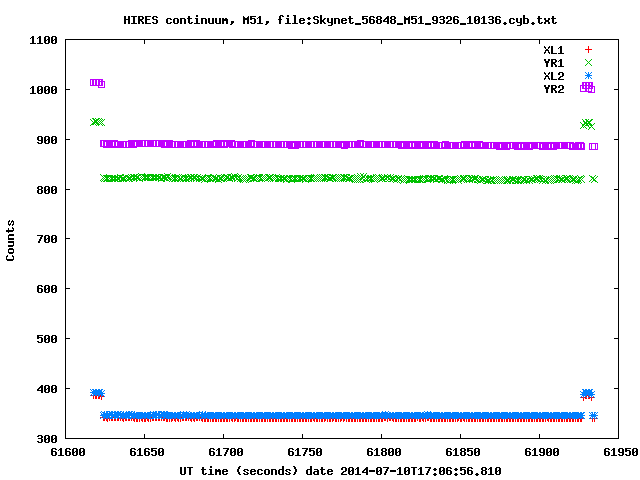Click the plot title mentioning Skynet file
This screenshot has width=640, height=480.
click(x=340, y=20)
